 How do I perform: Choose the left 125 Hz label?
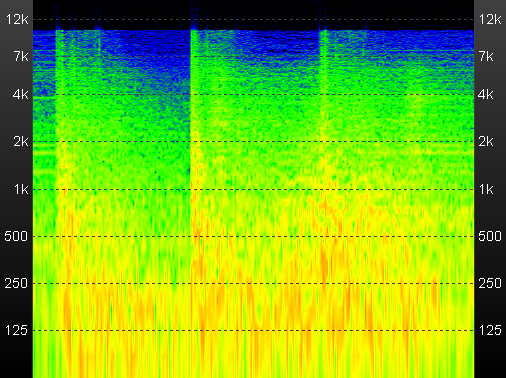[x=16, y=330]
